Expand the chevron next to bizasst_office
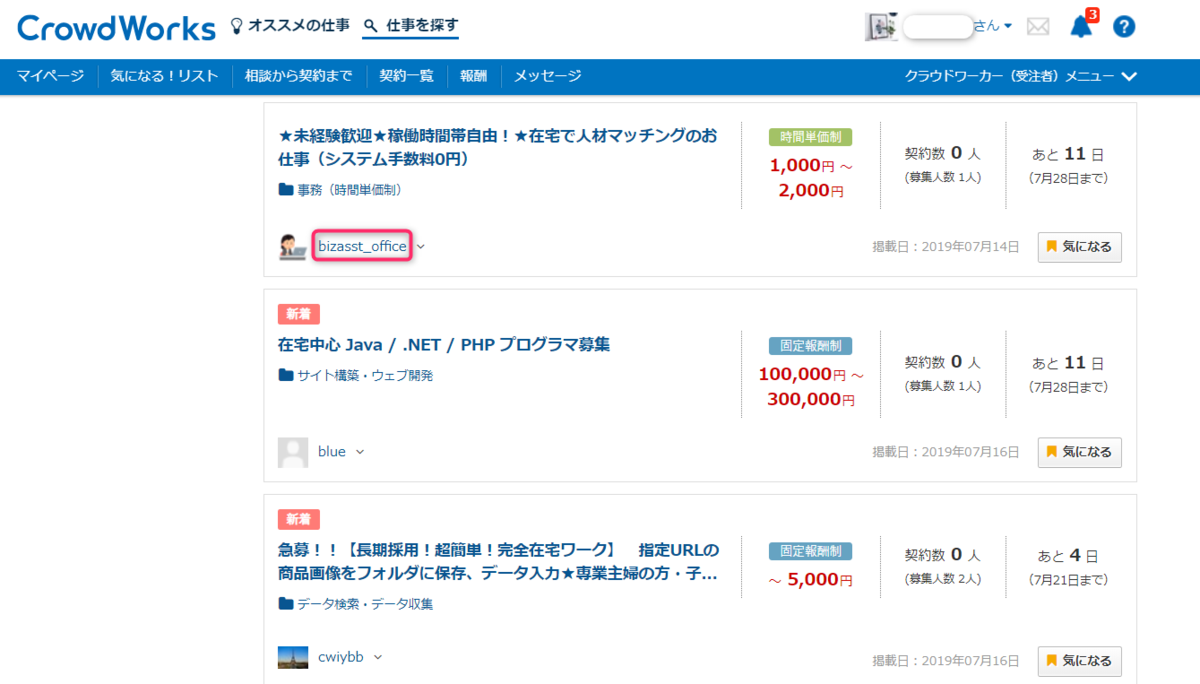1200x684 pixels. click(x=421, y=247)
